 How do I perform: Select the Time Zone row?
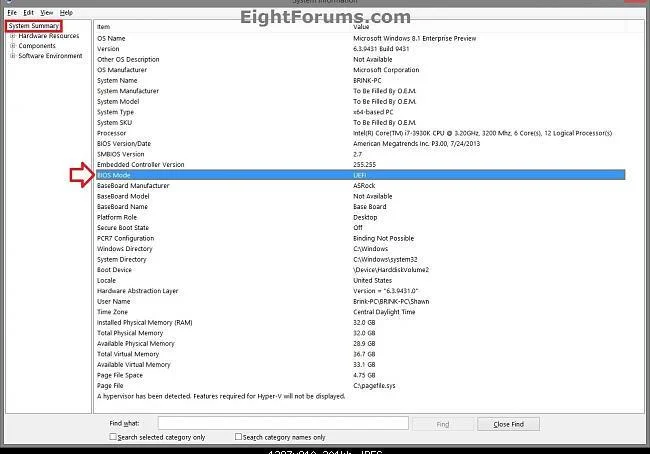(360, 312)
